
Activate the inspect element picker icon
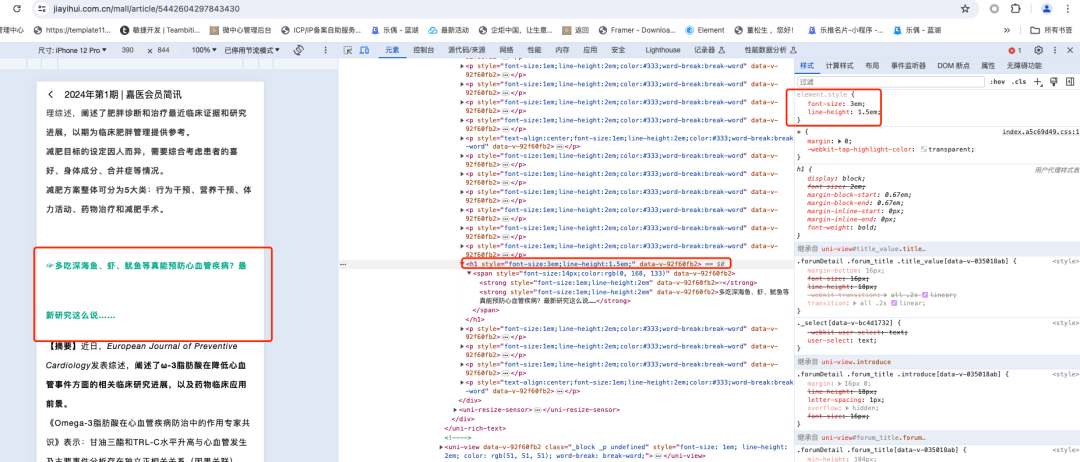[349, 50]
